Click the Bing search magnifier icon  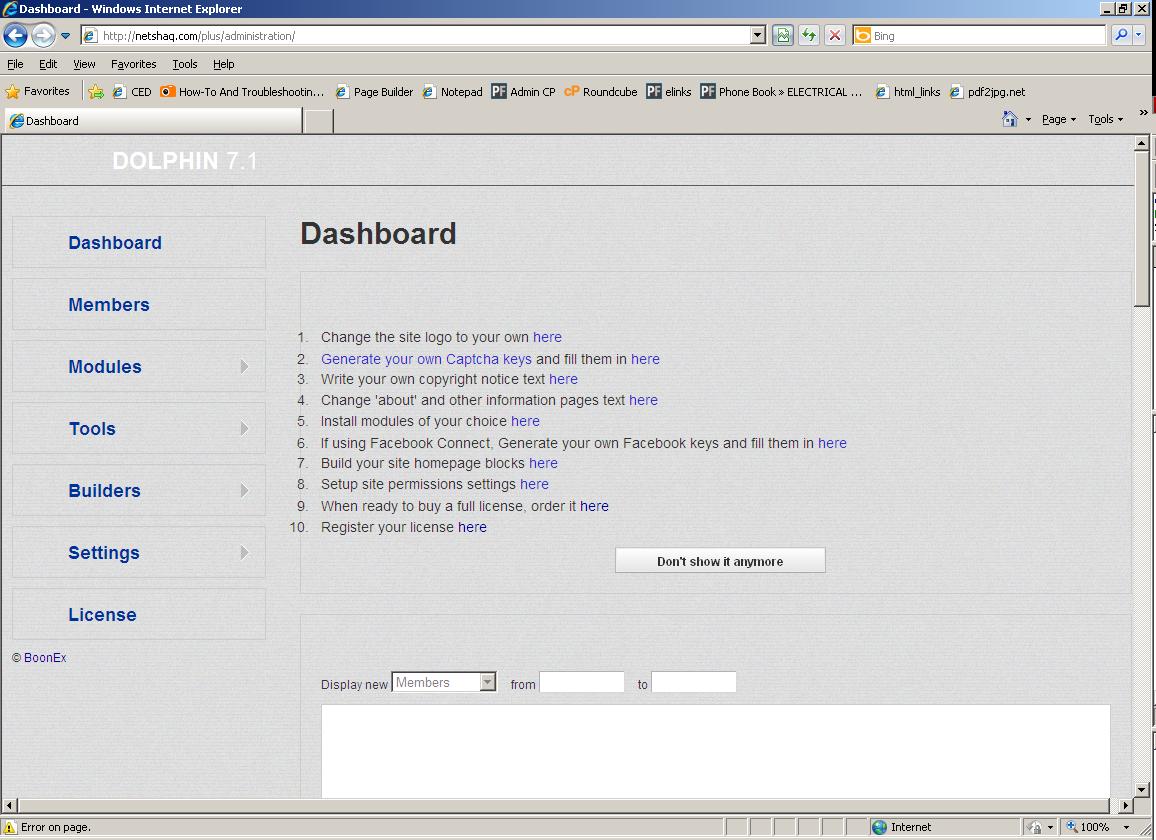pyautogui.click(x=1121, y=36)
